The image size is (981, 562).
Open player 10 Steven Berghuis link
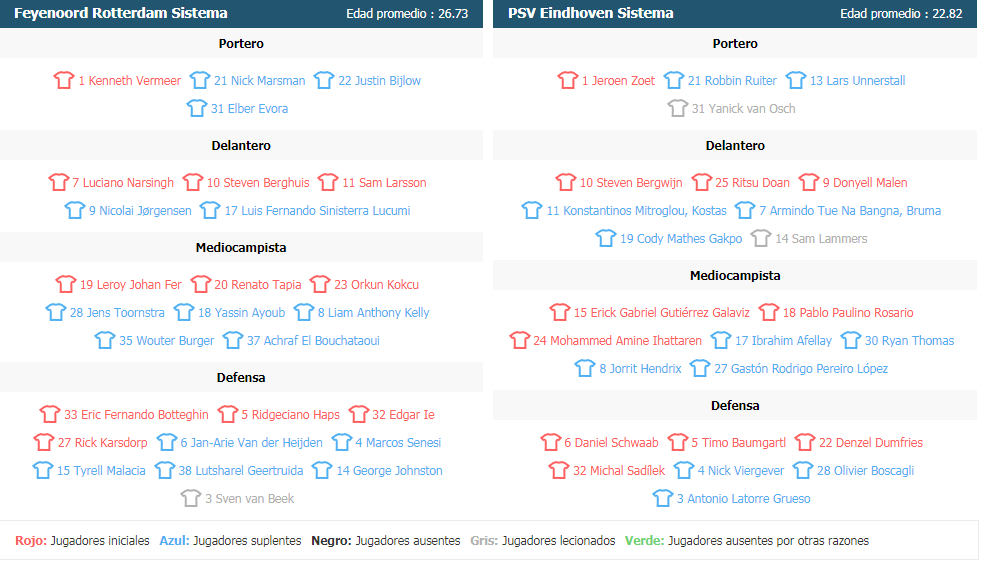(258, 183)
